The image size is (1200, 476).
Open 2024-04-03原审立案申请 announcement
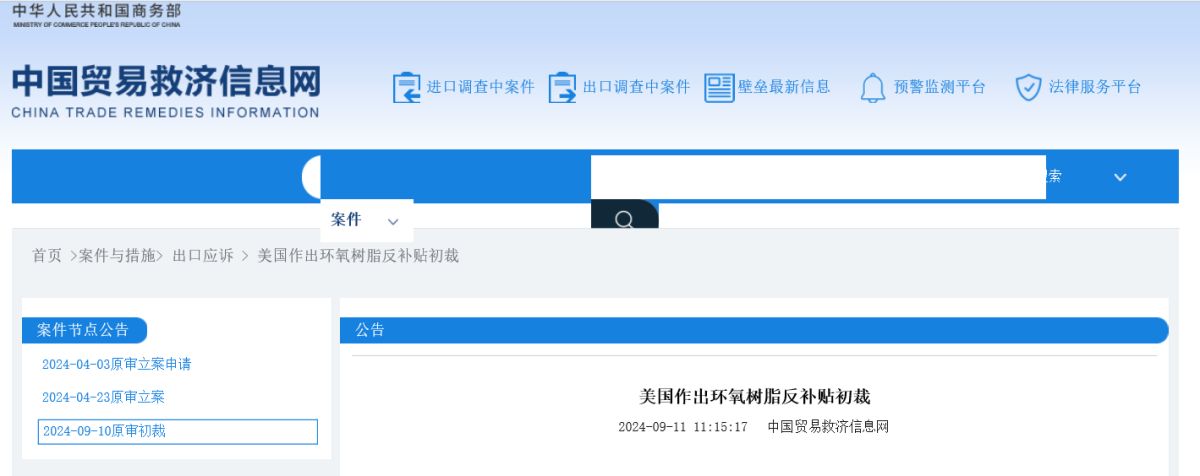pyautogui.click(x=116, y=364)
